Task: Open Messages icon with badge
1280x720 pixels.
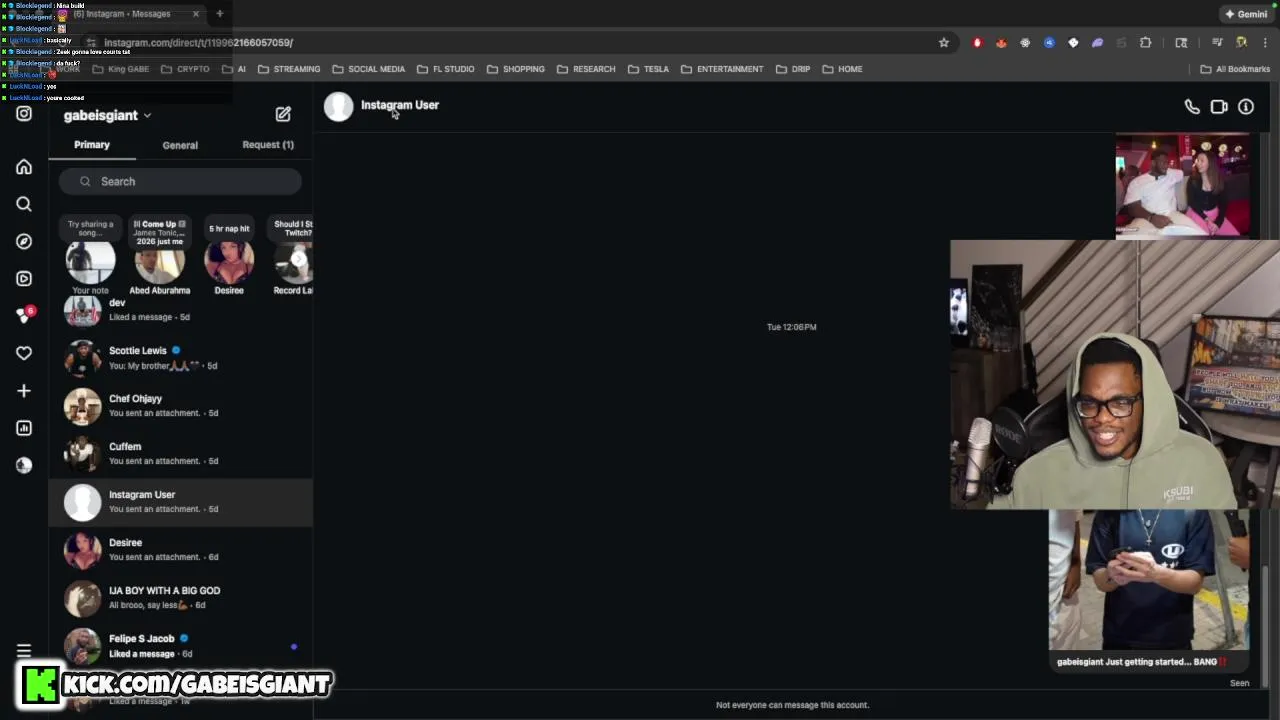Action: (24, 315)
